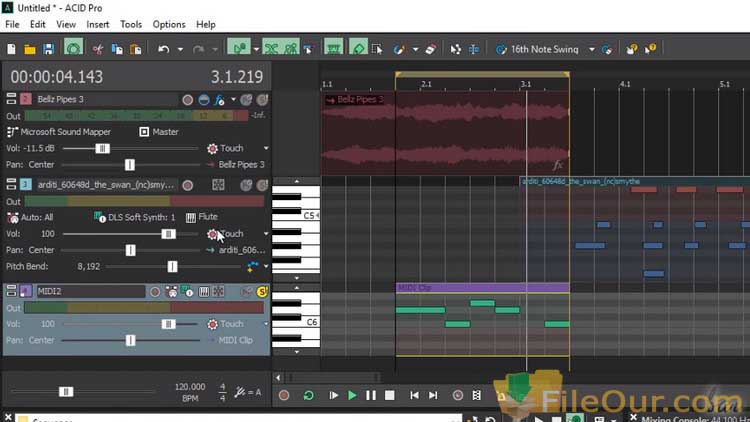Open the View menu

[x=66, y=24]
